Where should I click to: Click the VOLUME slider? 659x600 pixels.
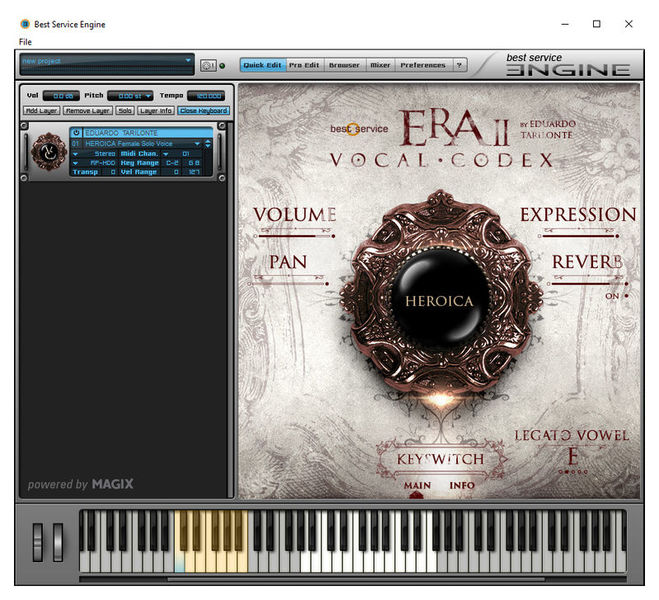pyautogui.click(x=296, y=236)
